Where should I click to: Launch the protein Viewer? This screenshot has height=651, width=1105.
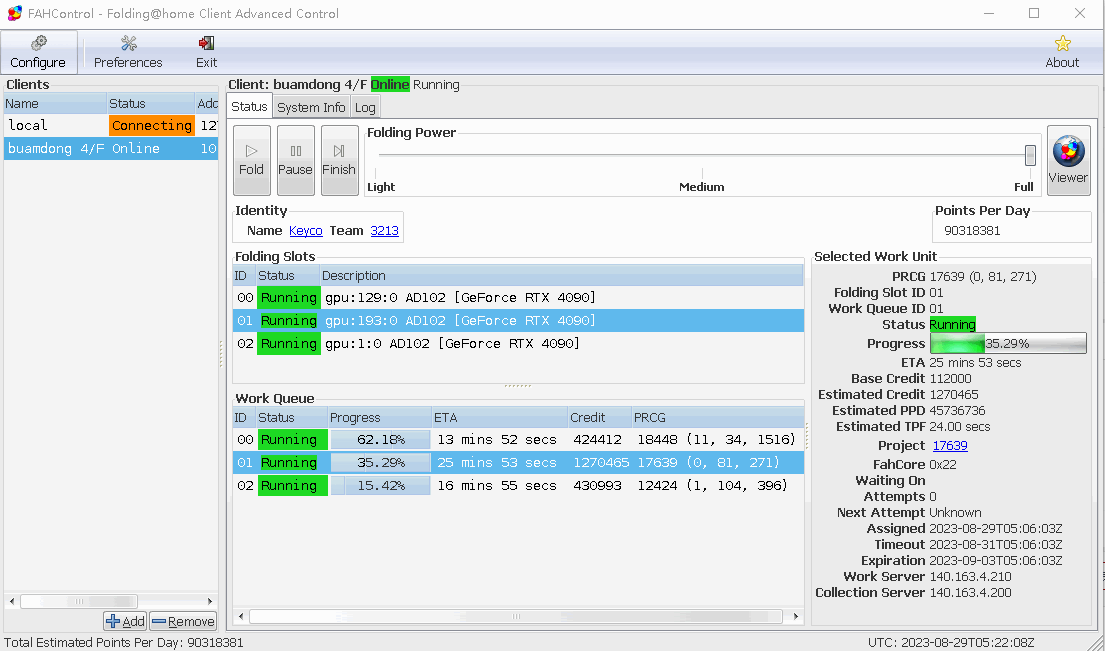pos(1068,160)
